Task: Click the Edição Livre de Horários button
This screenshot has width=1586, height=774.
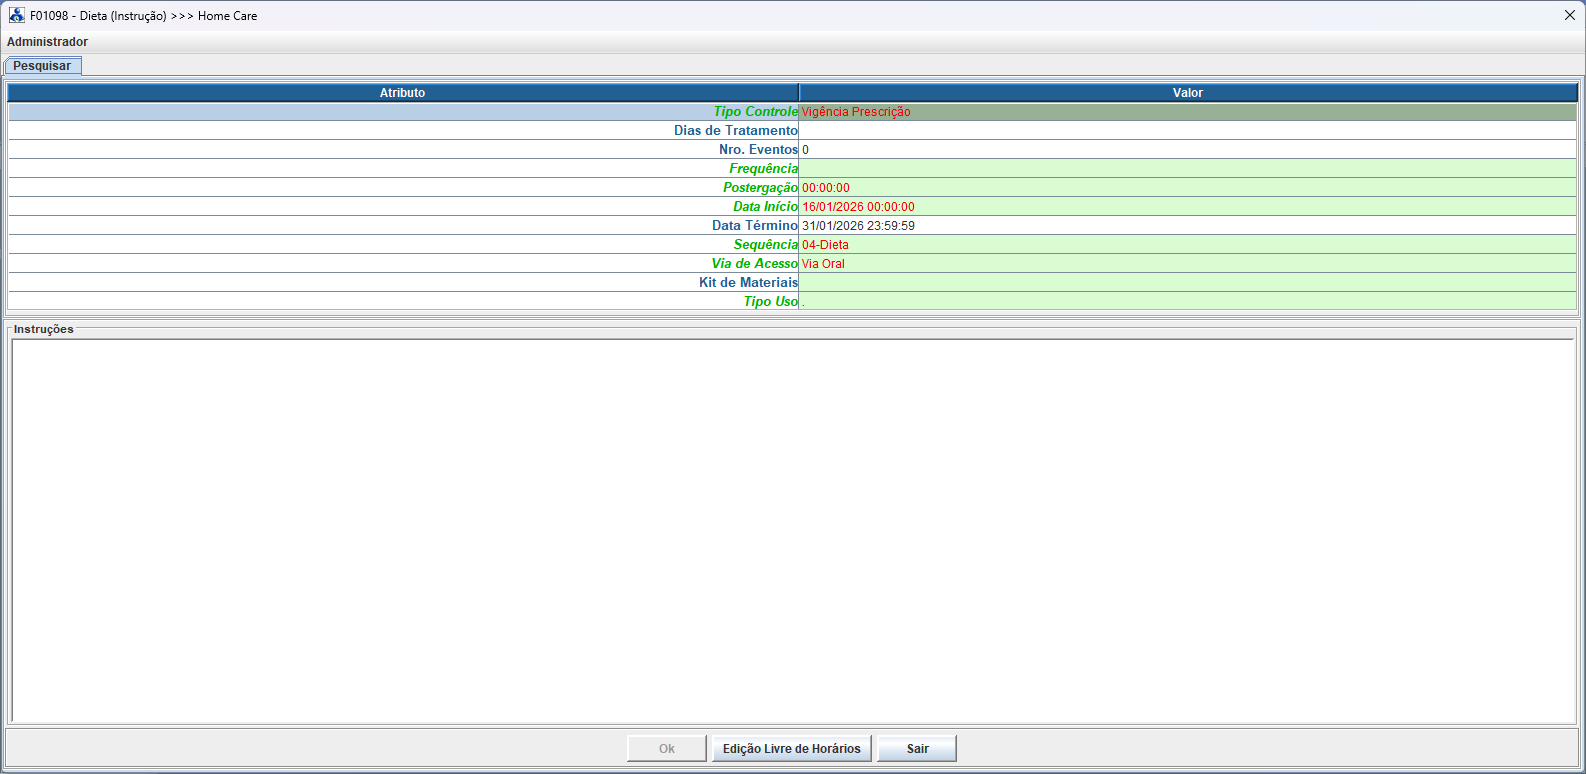Action: click(791, 749)
